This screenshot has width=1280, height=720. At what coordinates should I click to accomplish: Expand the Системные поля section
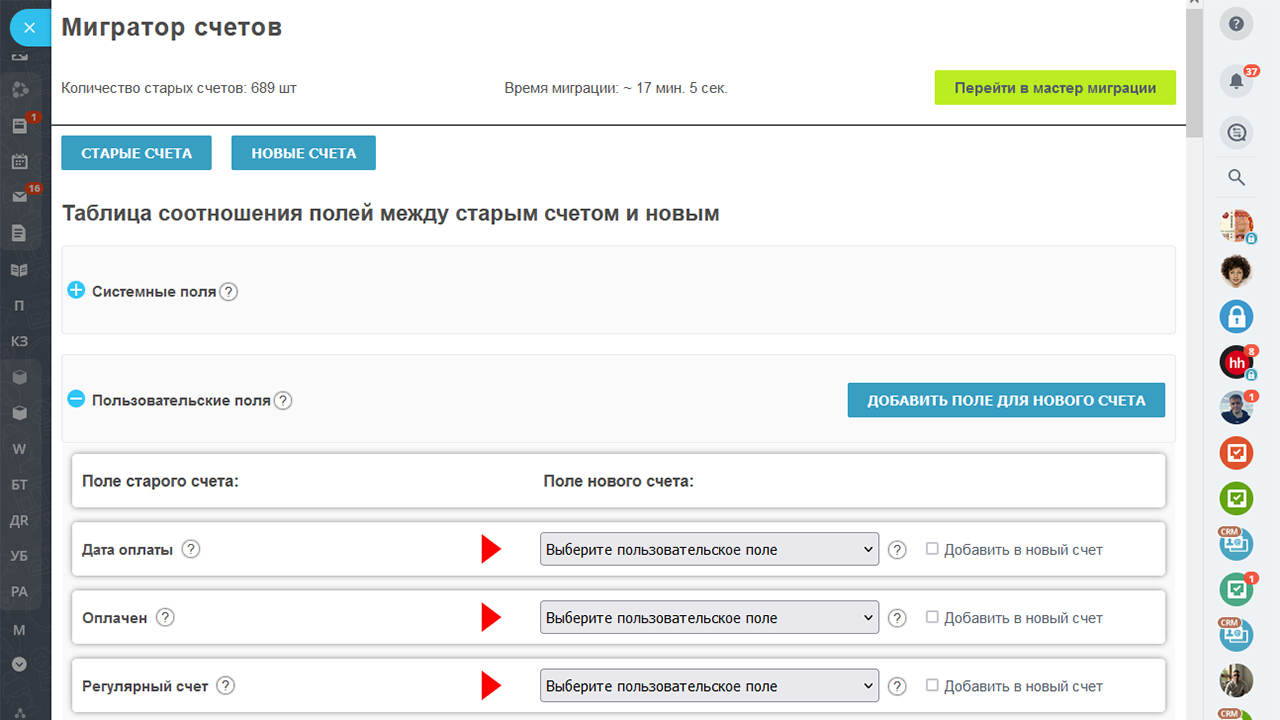pyautogui.click(x=76, y=291)
